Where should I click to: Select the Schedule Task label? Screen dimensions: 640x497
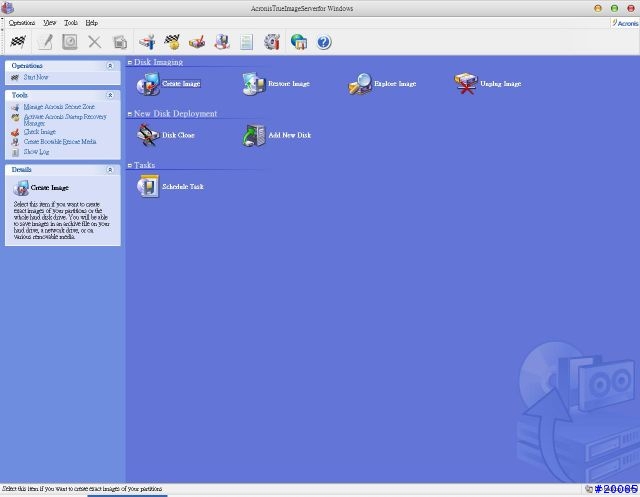pyautogui.click(x=183, y=186)
